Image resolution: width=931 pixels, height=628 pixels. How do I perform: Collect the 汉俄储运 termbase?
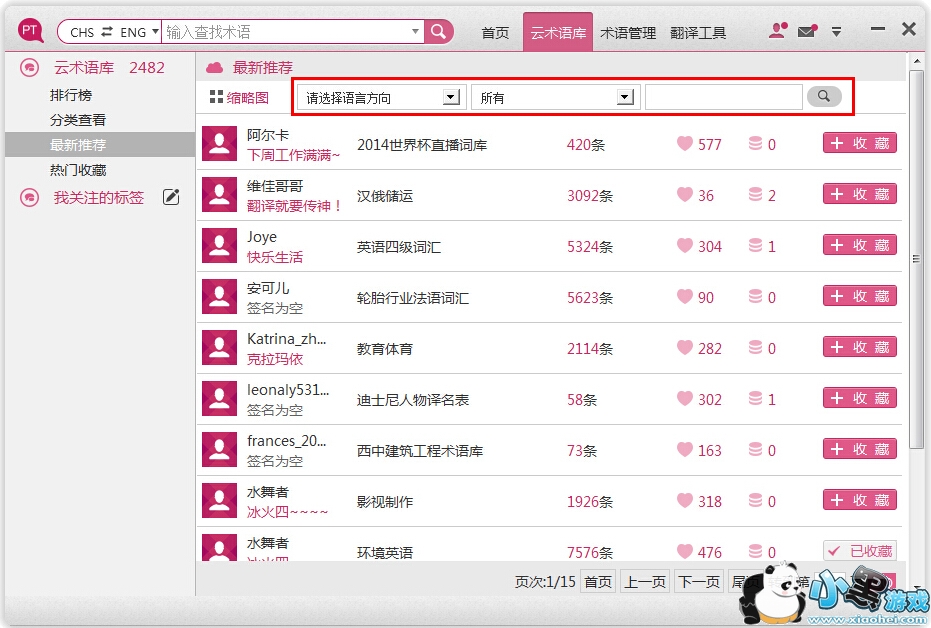click(859, 194)
